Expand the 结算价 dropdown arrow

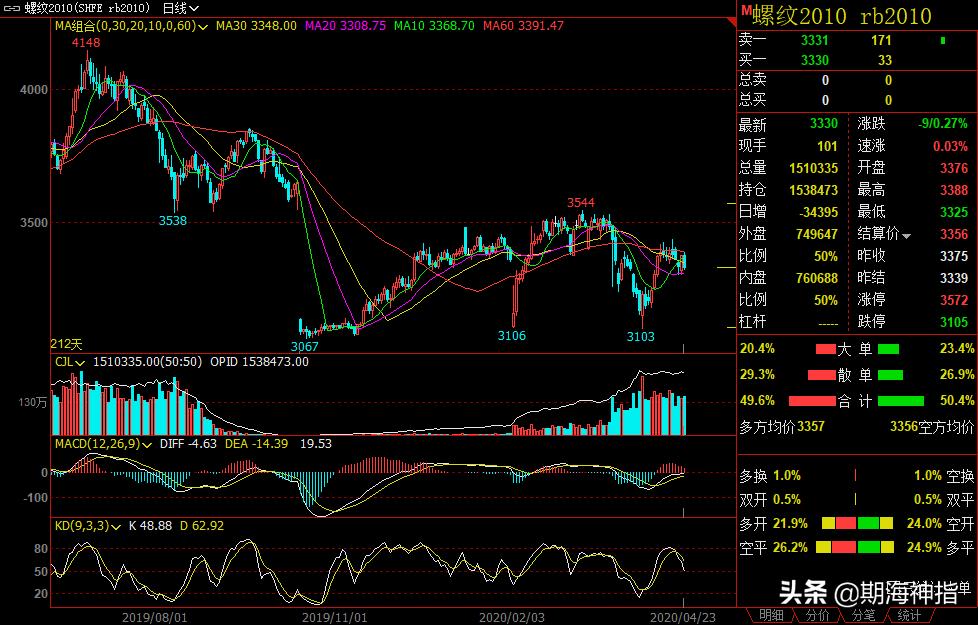point(906,236)
